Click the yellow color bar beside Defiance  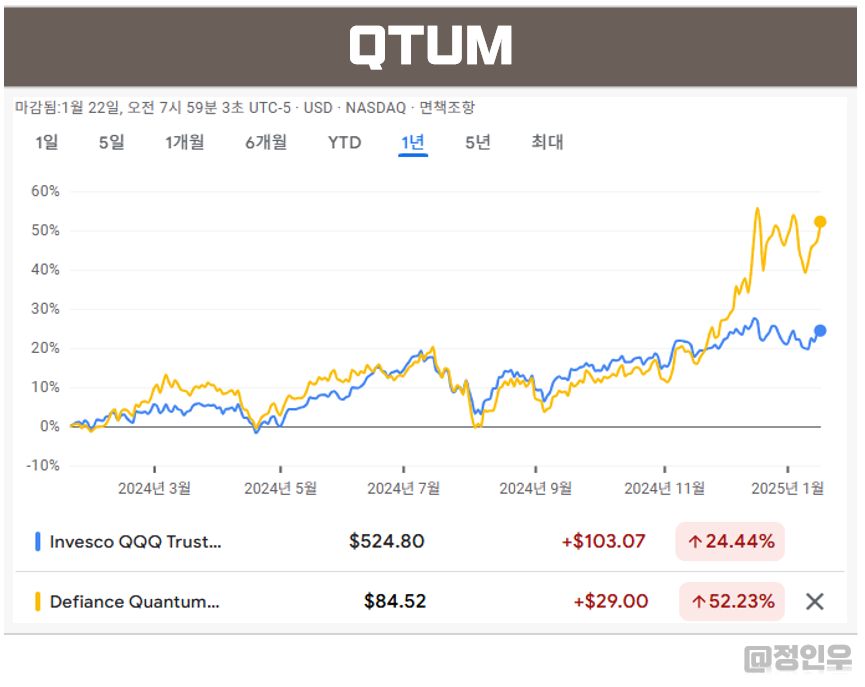pos(38,601)
